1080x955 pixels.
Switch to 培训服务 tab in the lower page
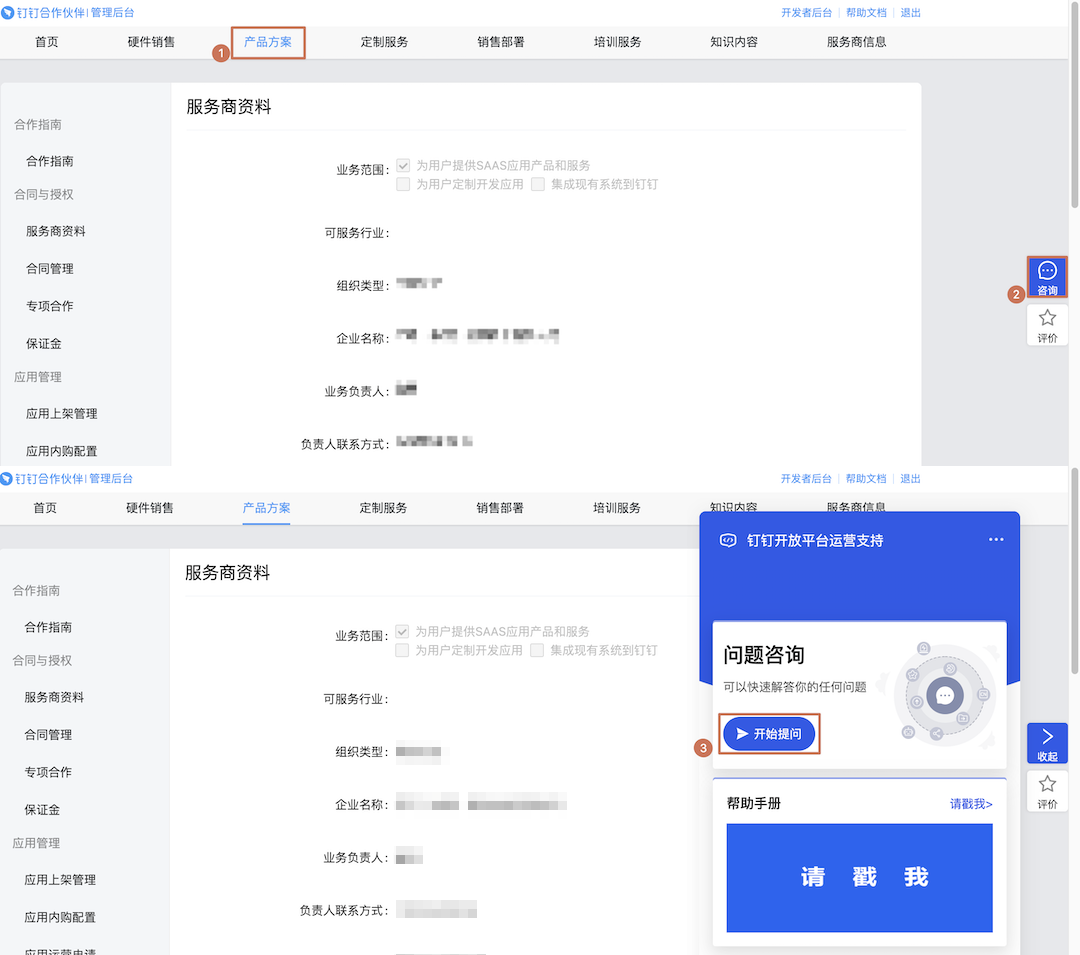click(x=616, y=508)
